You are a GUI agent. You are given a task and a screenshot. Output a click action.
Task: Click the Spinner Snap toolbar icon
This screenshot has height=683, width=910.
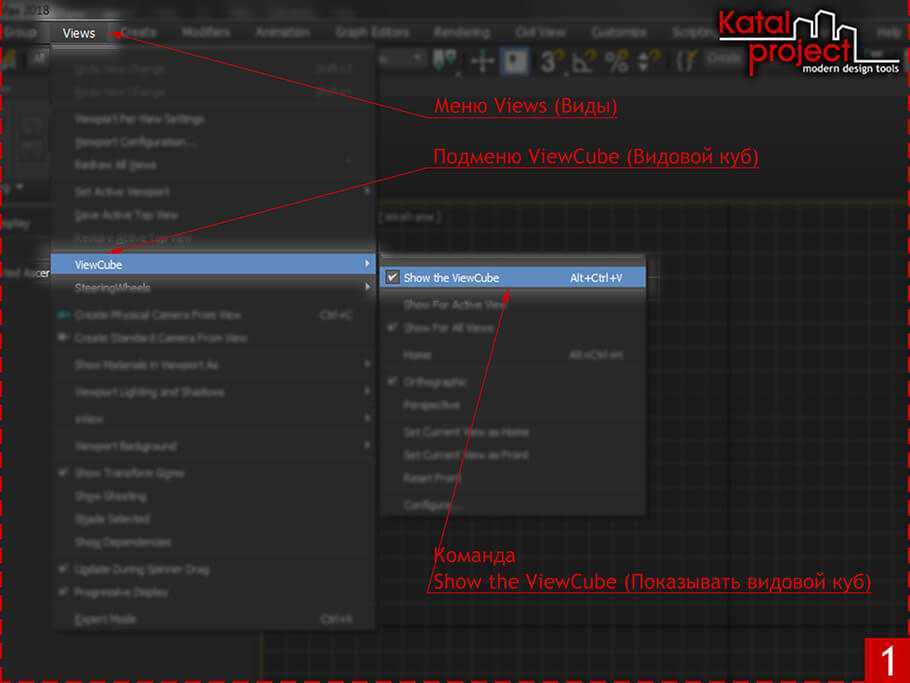click(647, 62)
